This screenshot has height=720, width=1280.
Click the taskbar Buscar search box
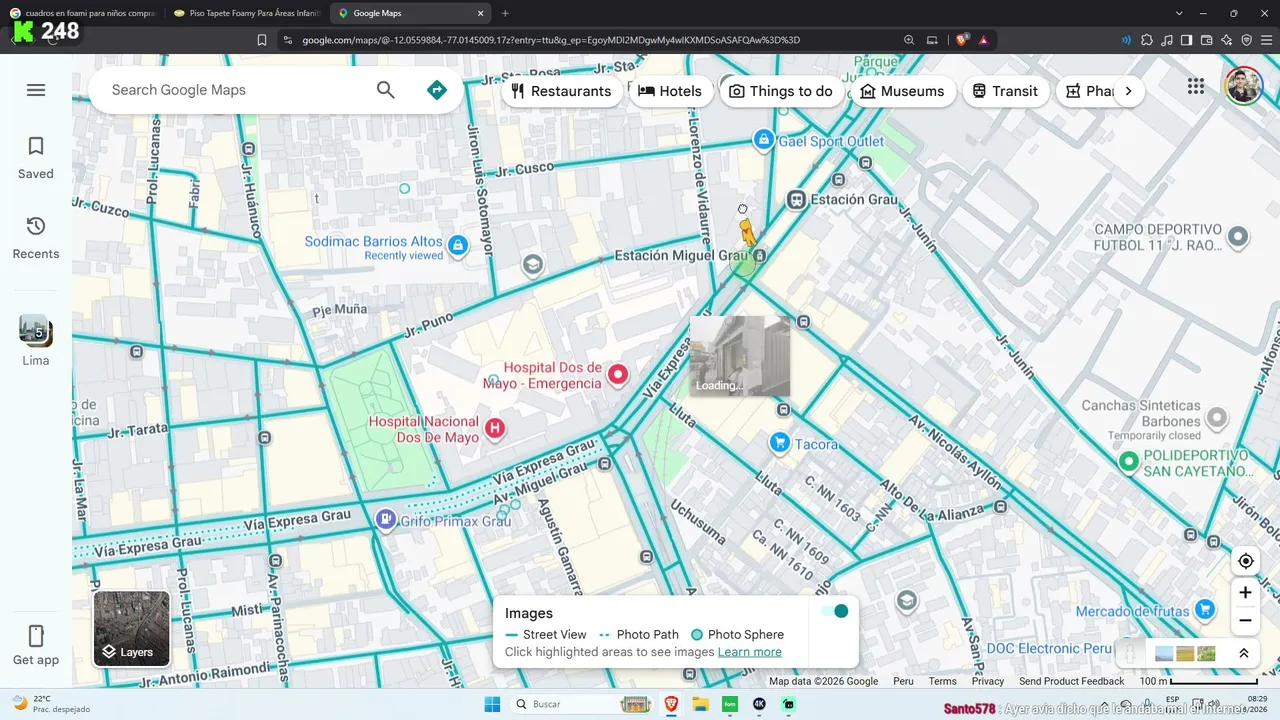(582, 704)
